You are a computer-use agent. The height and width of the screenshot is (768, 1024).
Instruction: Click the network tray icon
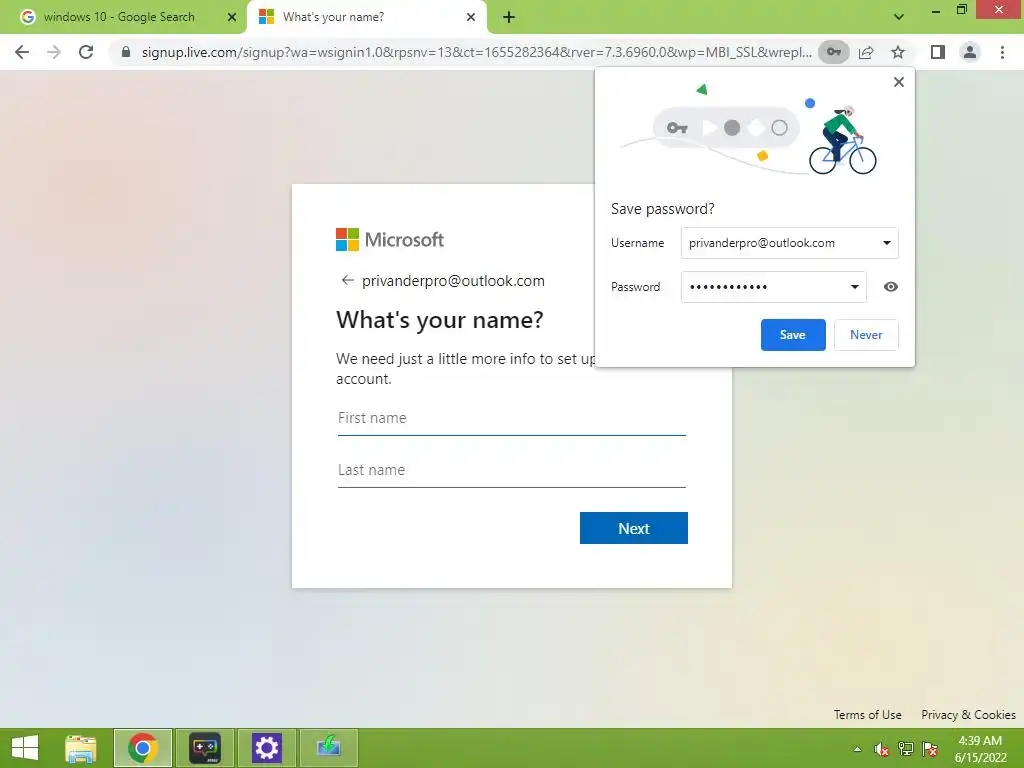pos(906,749)
